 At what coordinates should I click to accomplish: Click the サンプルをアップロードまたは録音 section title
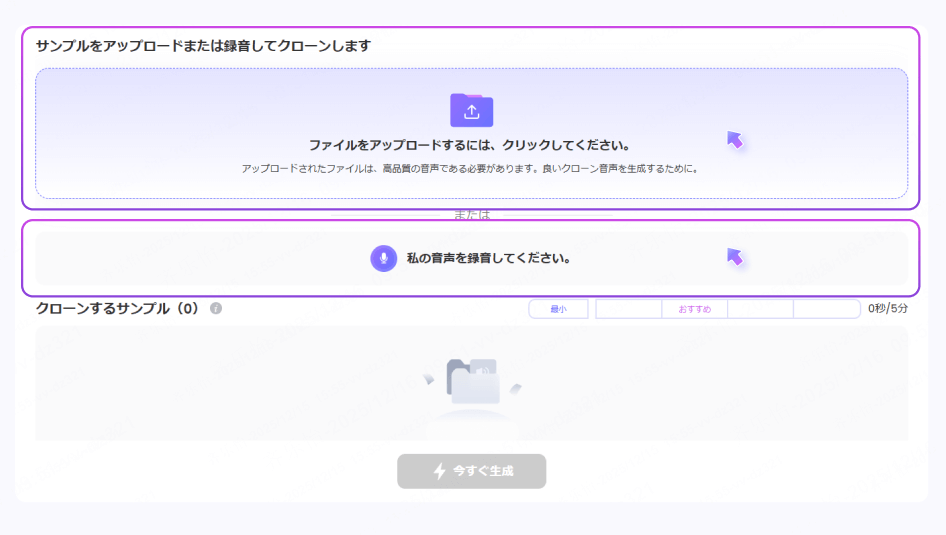click(x=204, y=46)
